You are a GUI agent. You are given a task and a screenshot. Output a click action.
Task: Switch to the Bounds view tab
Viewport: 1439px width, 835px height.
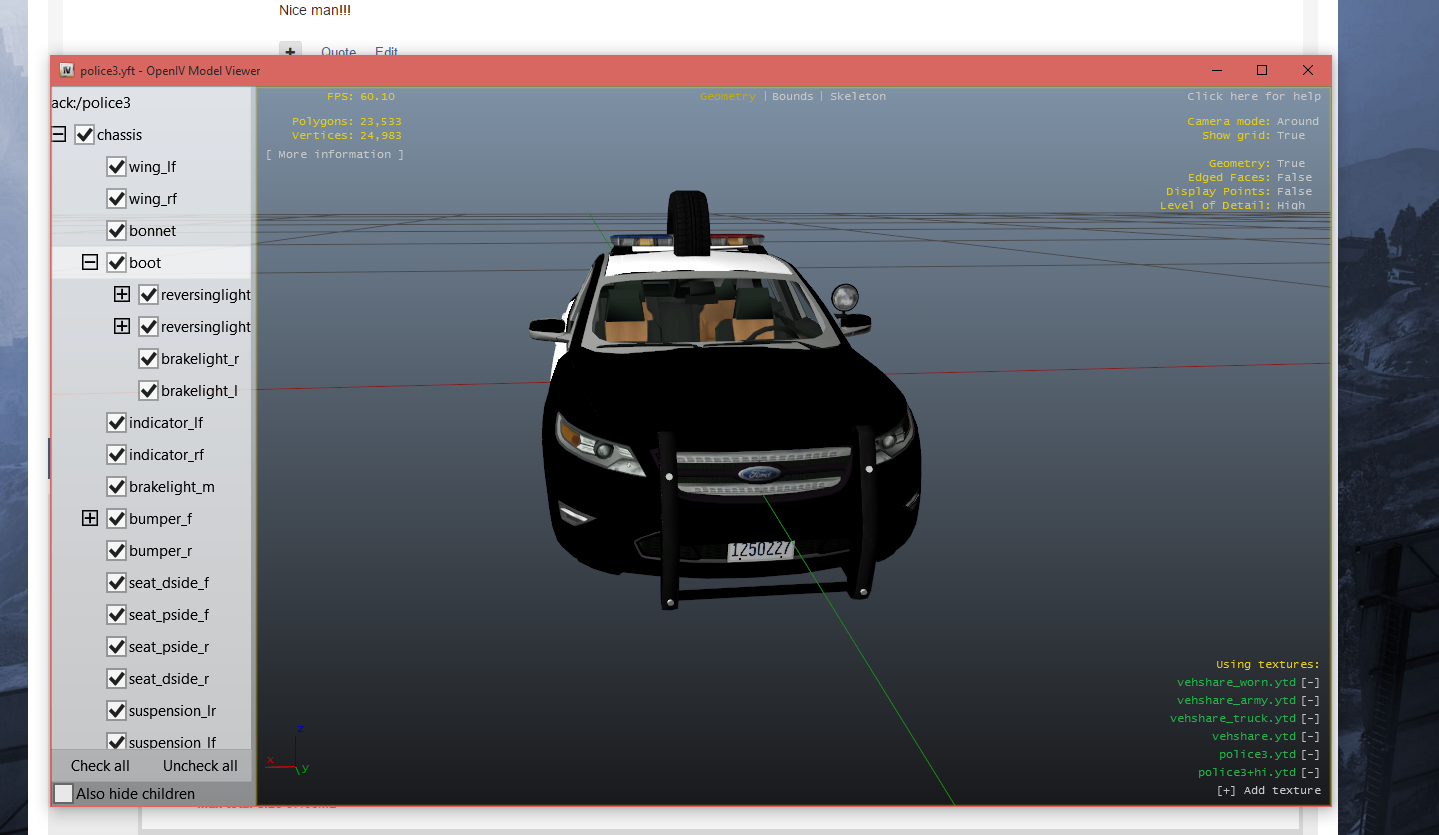click(792, 97)
